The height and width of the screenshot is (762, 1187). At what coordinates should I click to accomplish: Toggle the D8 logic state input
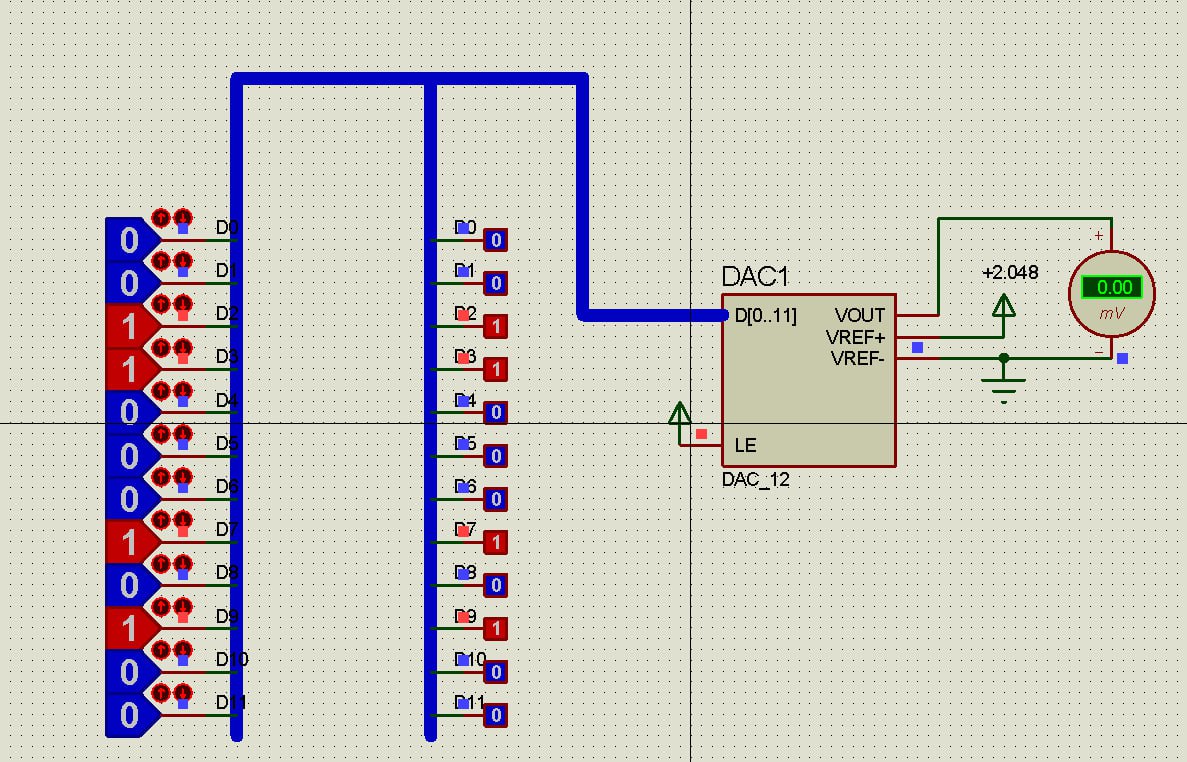coord(132,585)
